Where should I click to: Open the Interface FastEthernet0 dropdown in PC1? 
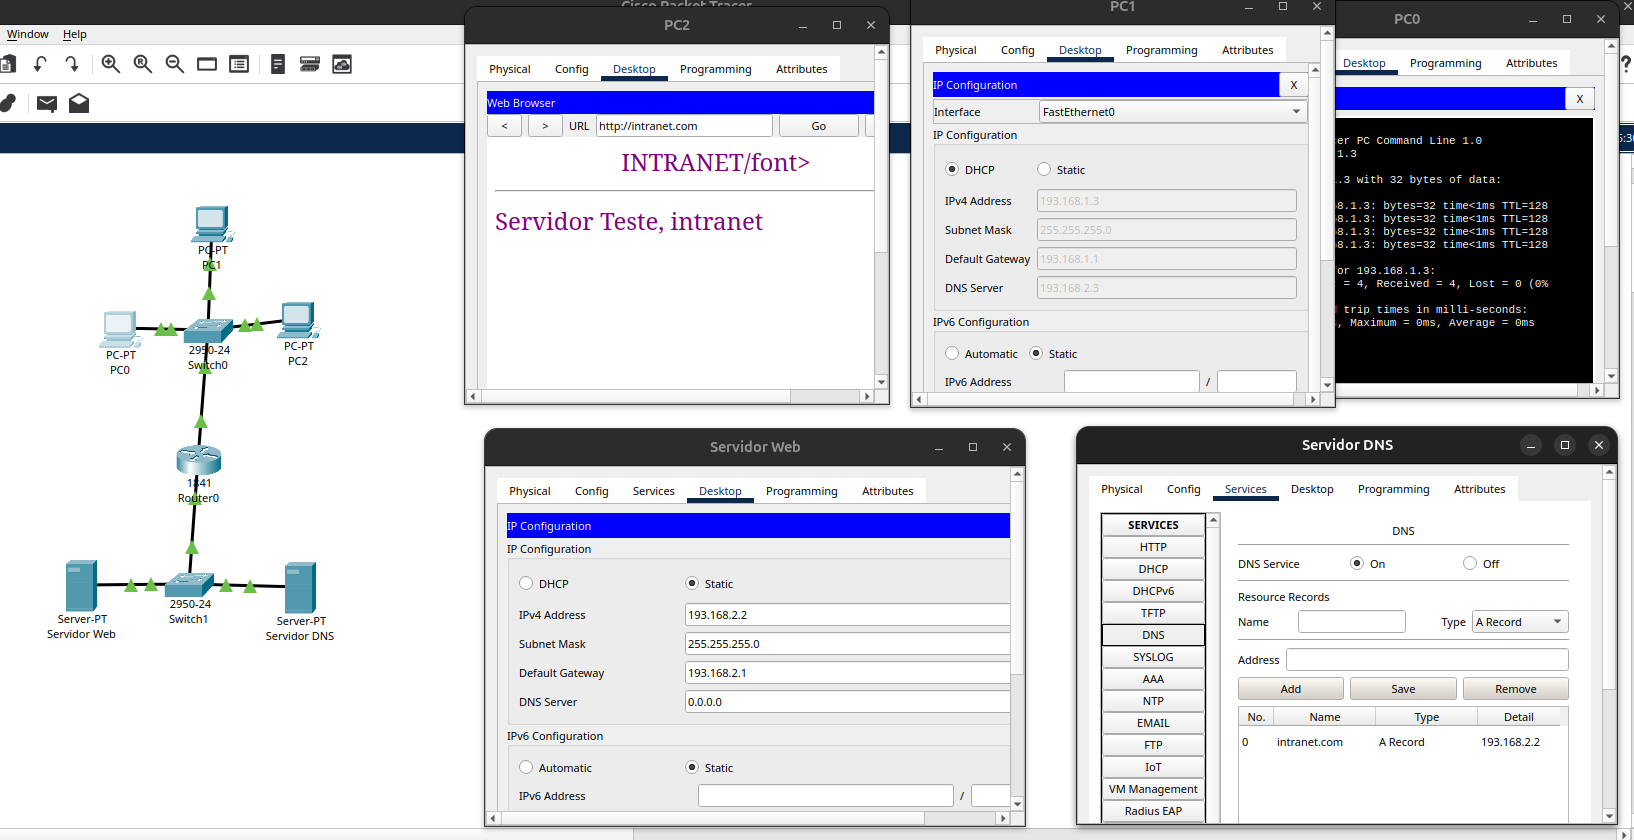point(1173,112)
